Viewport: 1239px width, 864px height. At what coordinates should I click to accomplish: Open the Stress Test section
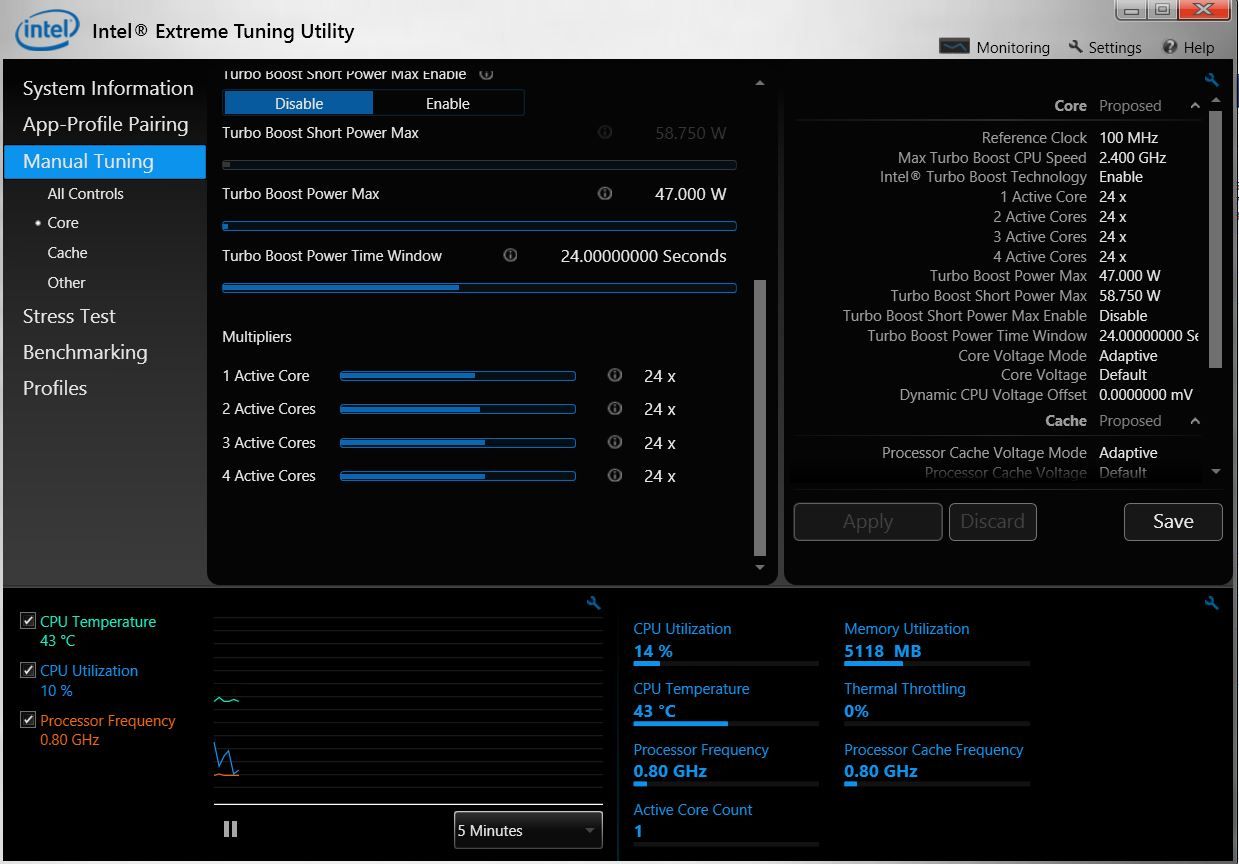tap(69, 316)
